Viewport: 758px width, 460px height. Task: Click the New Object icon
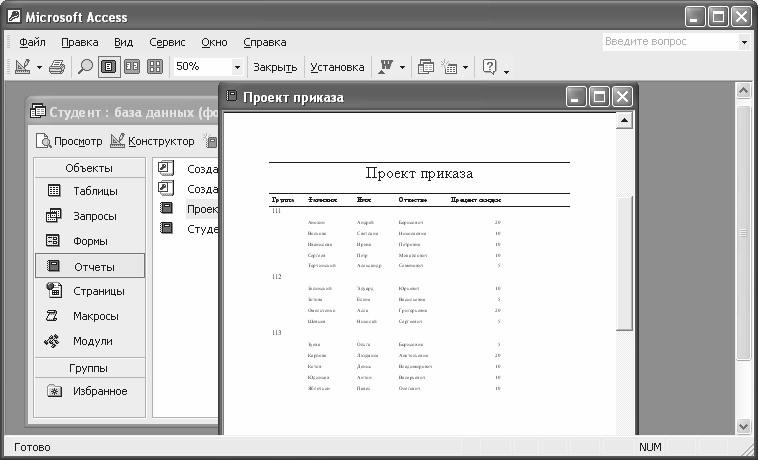tap(450, 67)
